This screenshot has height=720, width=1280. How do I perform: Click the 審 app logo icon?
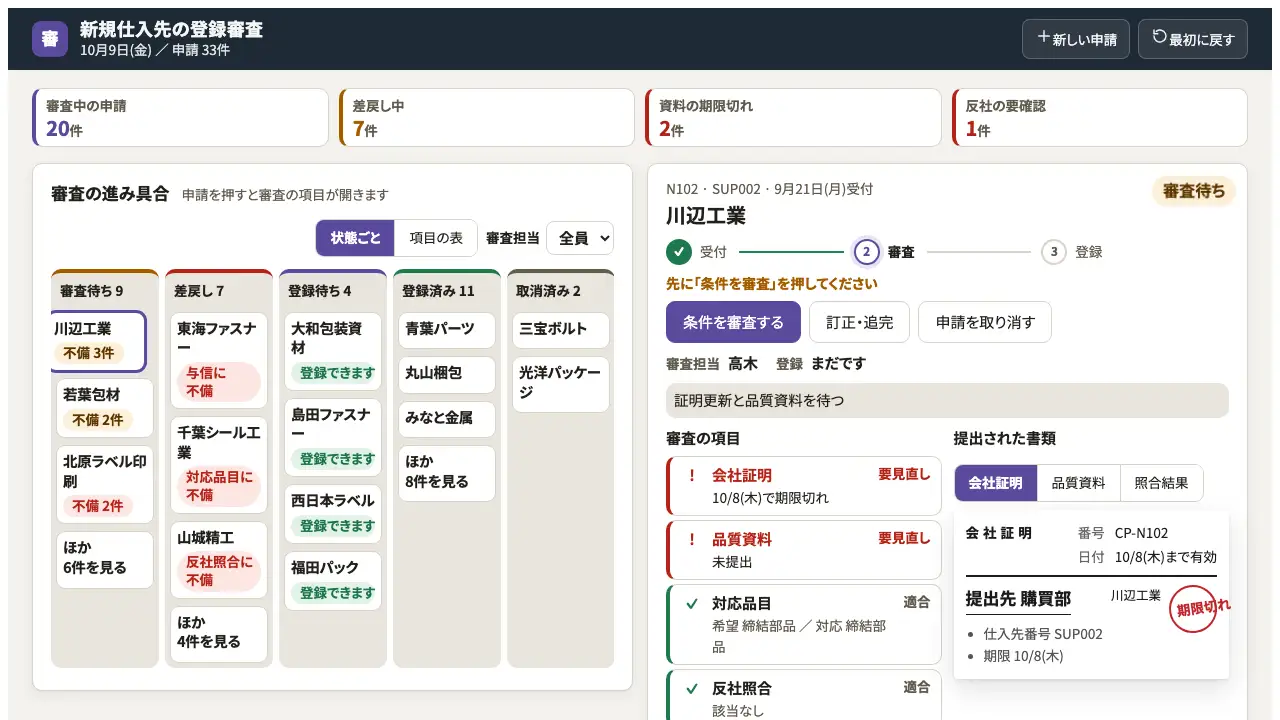pos(50,39)
